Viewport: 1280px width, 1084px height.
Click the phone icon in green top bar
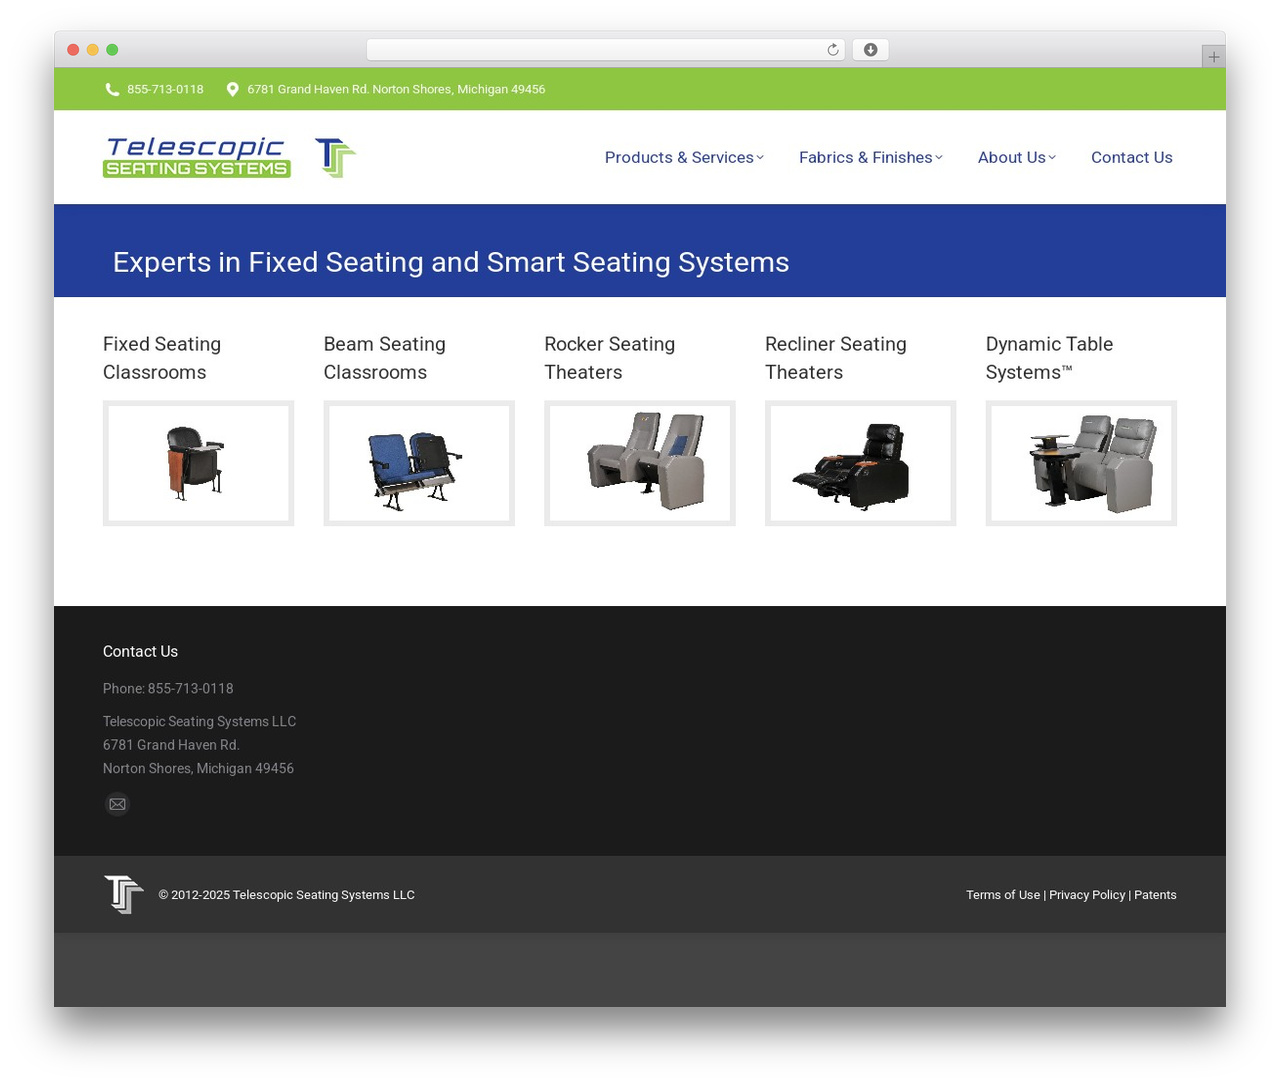(x=112, y=89)
